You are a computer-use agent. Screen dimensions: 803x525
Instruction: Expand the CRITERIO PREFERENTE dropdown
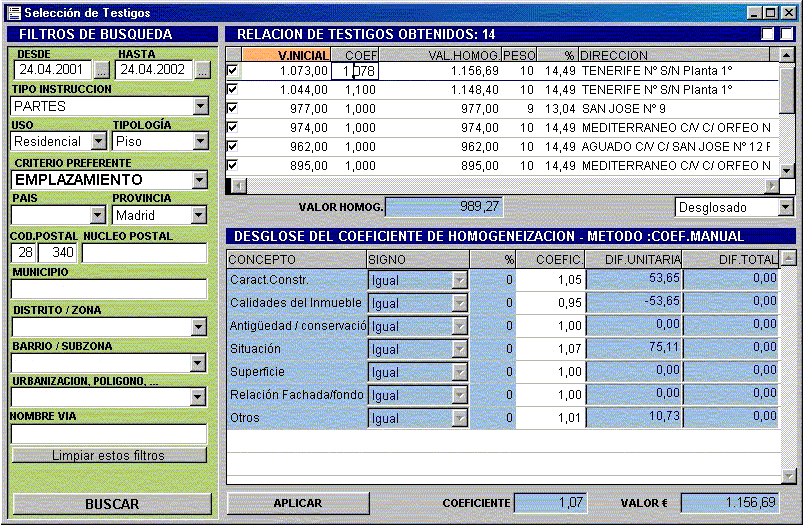[200, 180]
